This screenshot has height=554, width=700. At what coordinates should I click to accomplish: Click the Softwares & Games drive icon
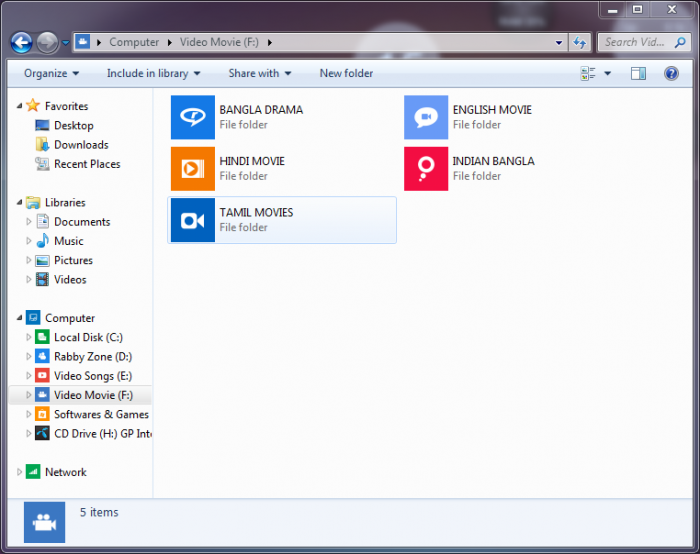tap(42, 414)
